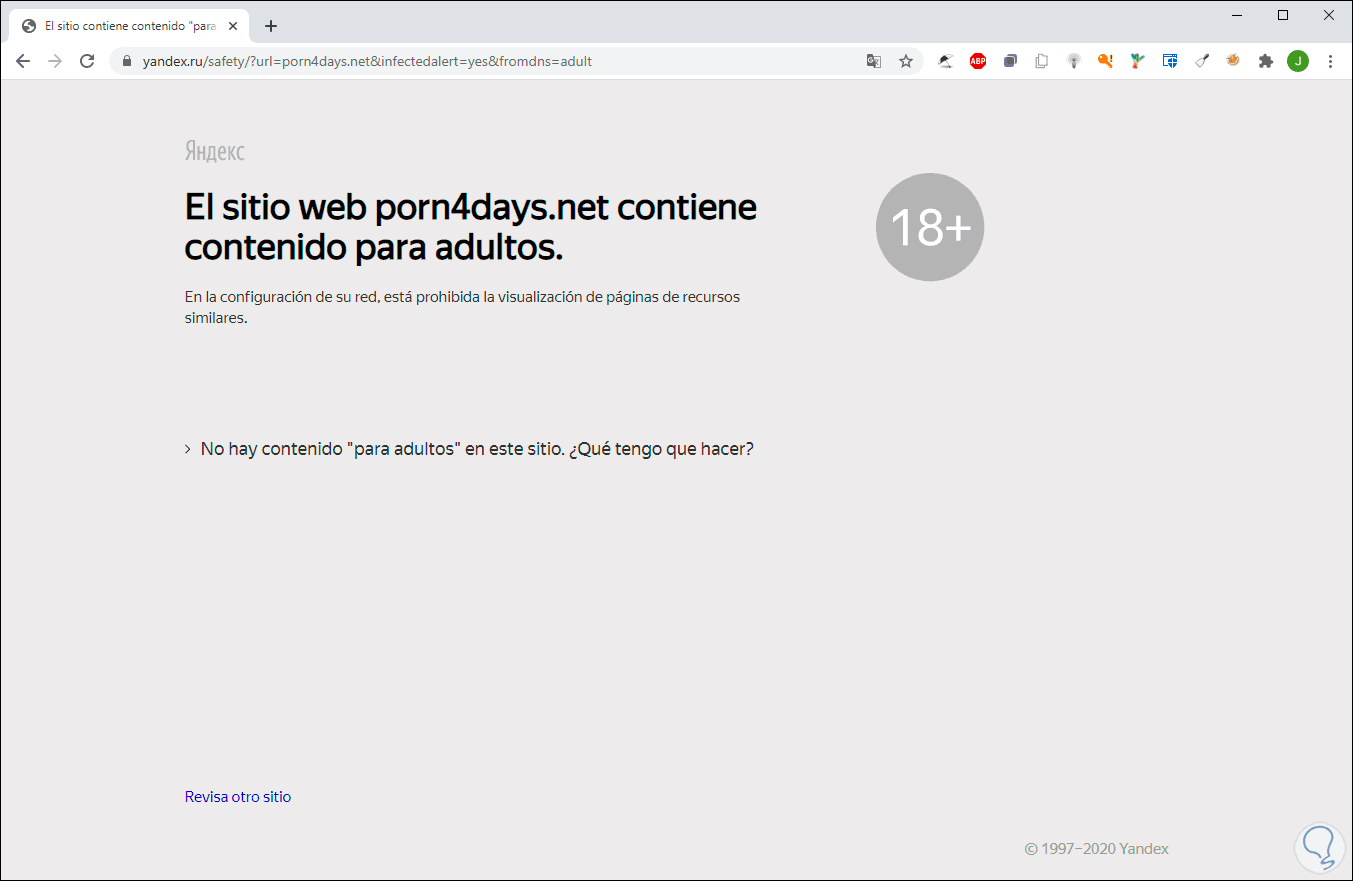The height and width of the screenshot is (881, 1353).
Task: Click the forward navigation arrow
Action: [55, 61]
